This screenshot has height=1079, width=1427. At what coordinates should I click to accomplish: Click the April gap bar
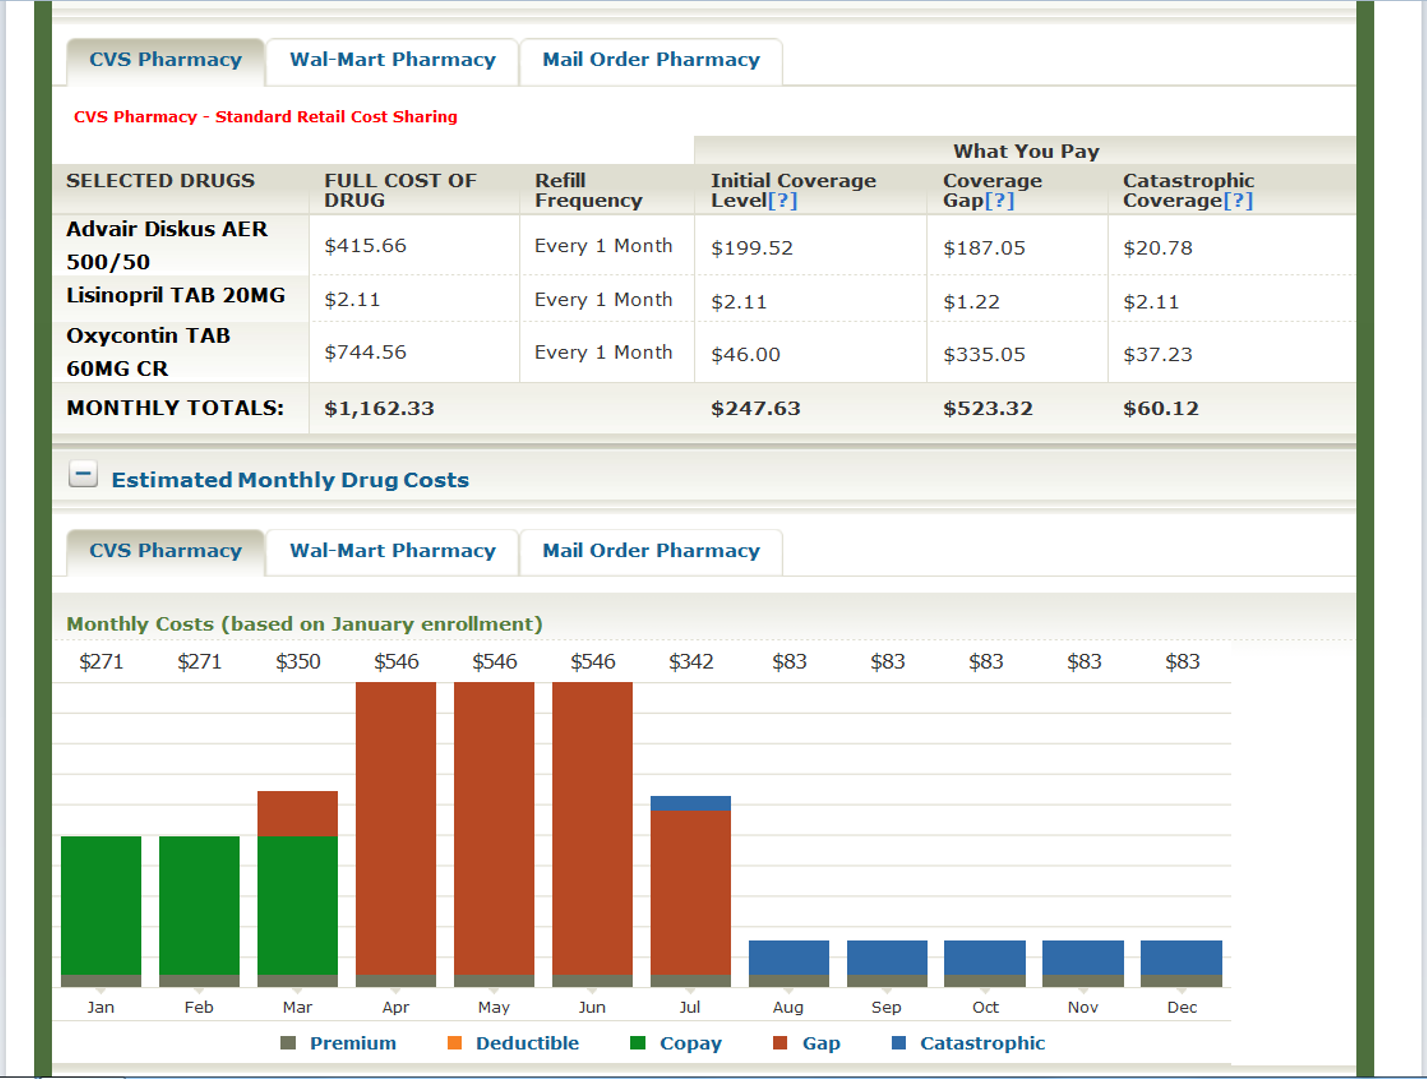[x=396, y=828]
